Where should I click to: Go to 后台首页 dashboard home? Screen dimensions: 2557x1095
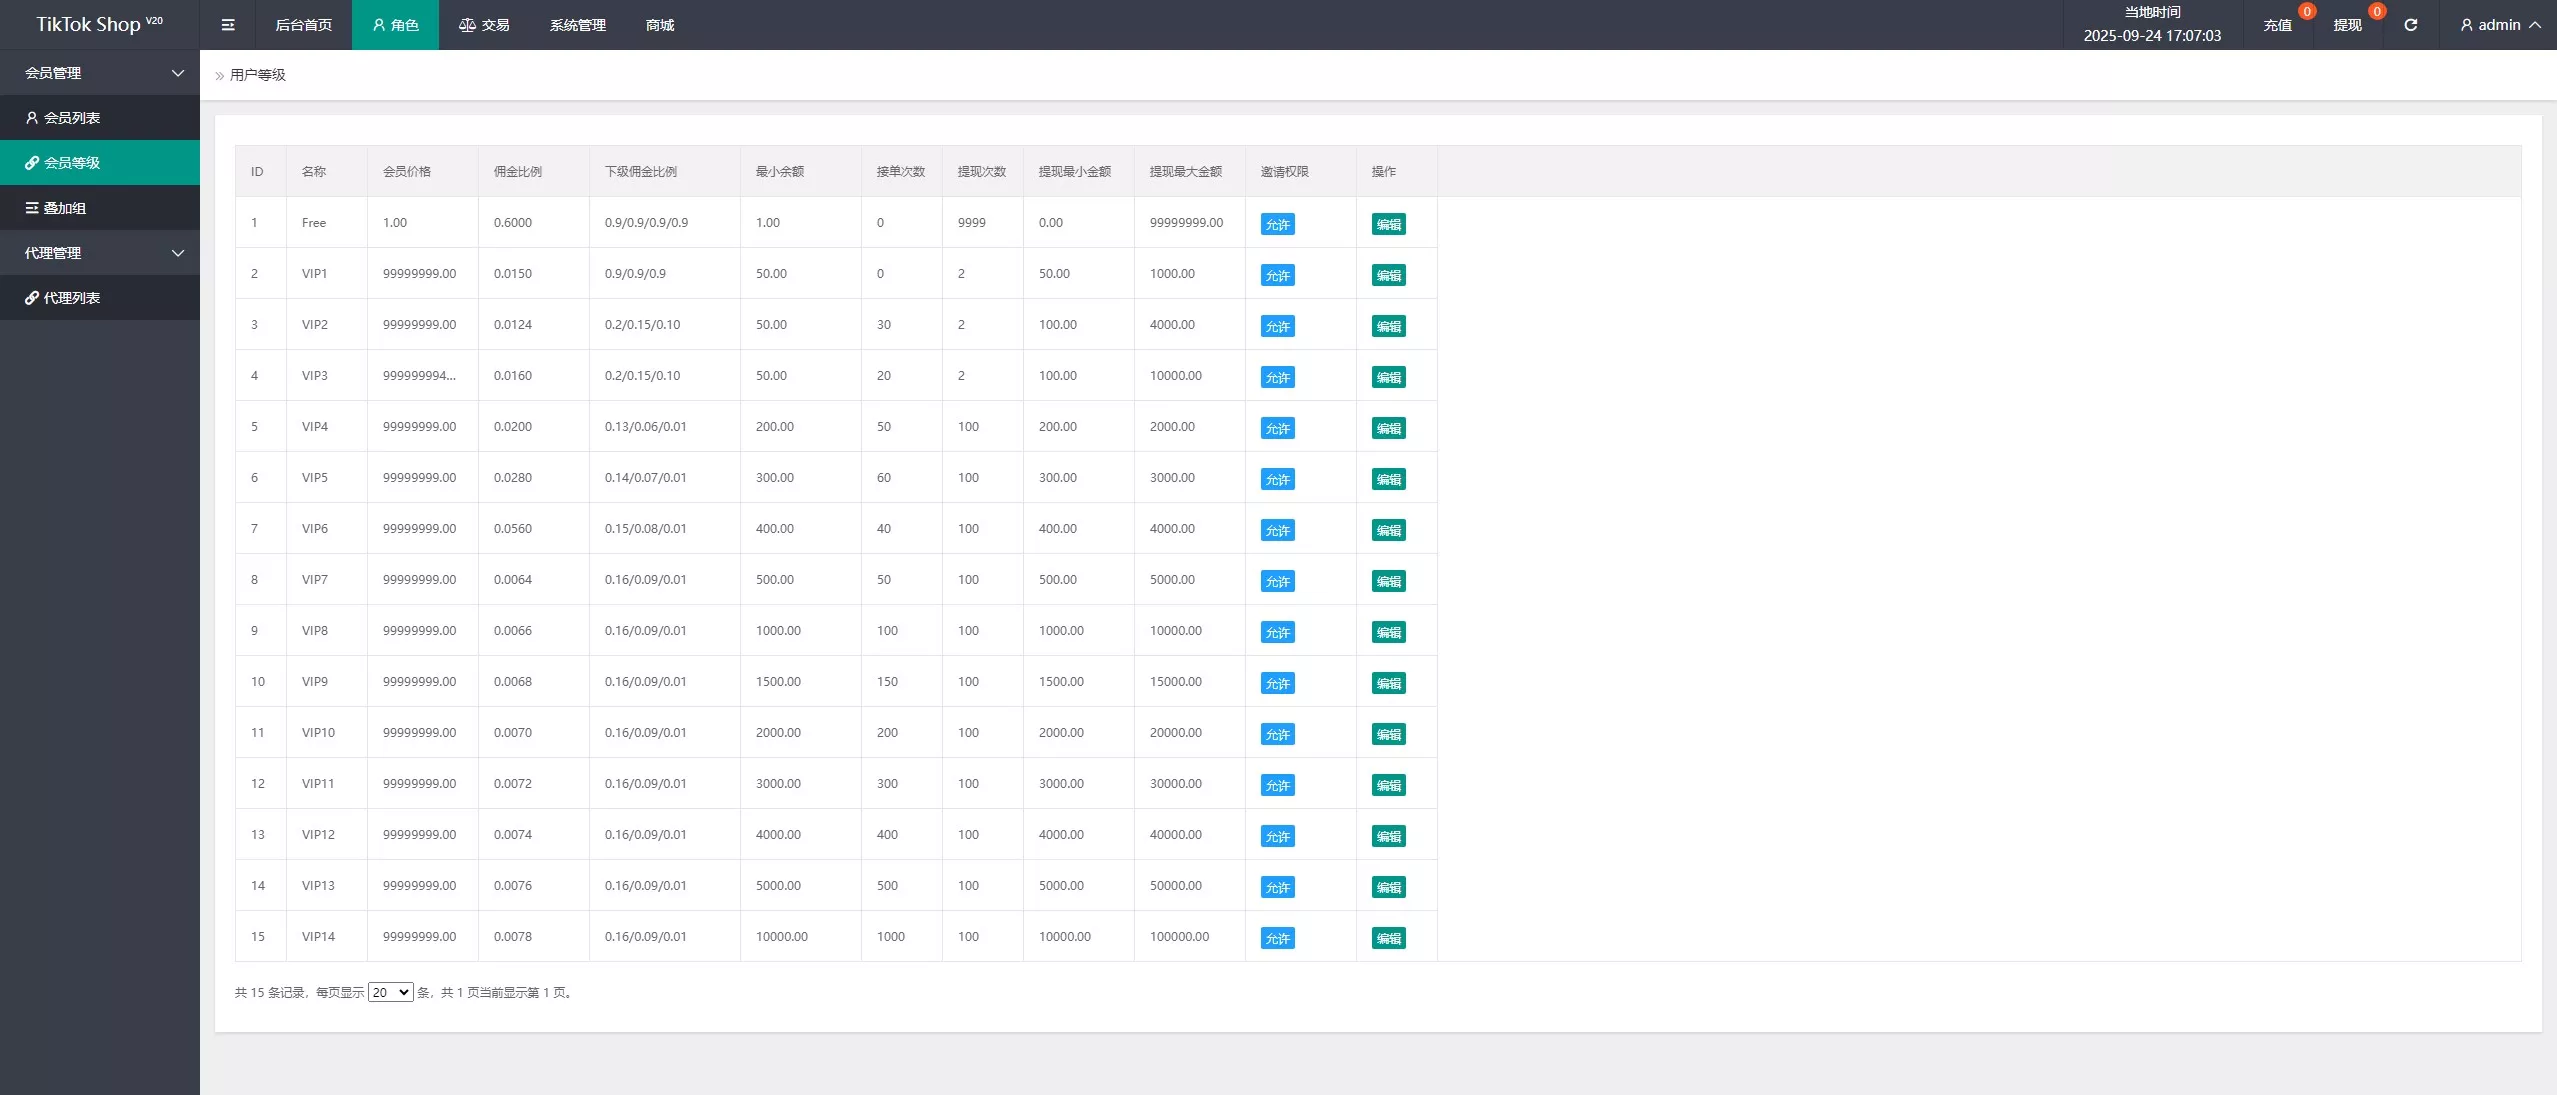[x=303, y=25]
